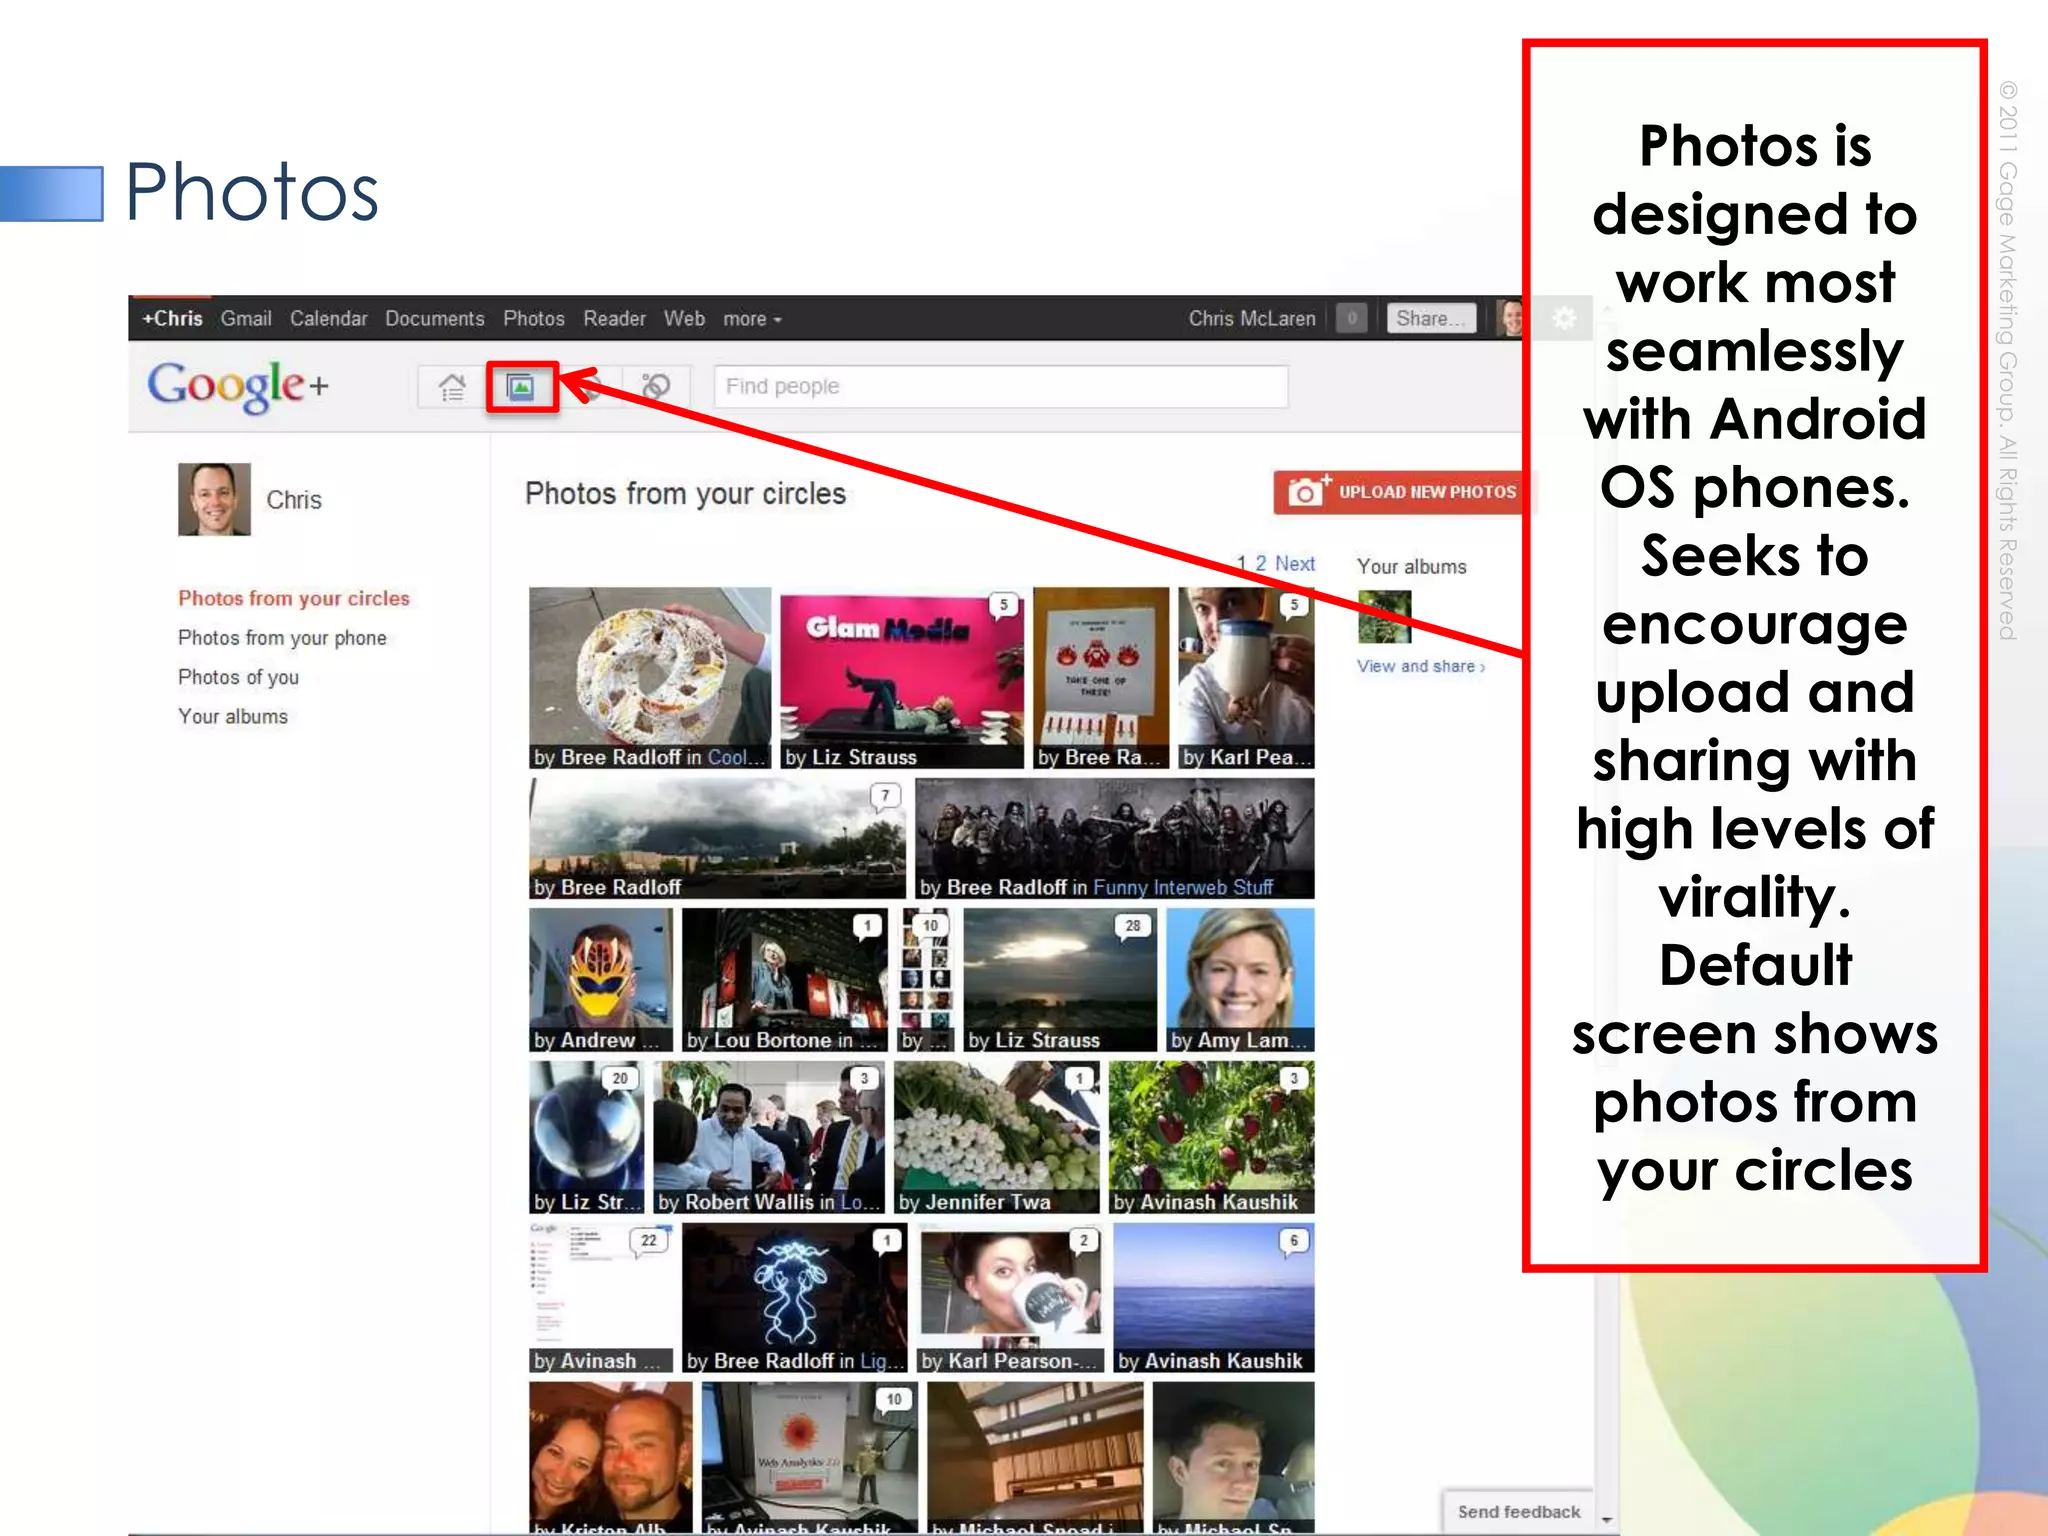
Task: Click the Next page link
Action: click(1295, 564)
